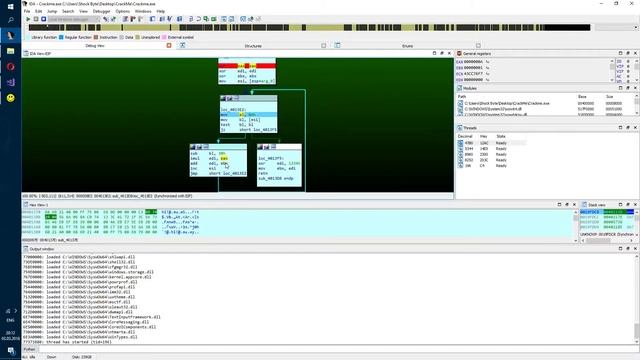Screen dimensions: 640x360
Task: Click the IDA taskbar icon
Action: point(11,36)
